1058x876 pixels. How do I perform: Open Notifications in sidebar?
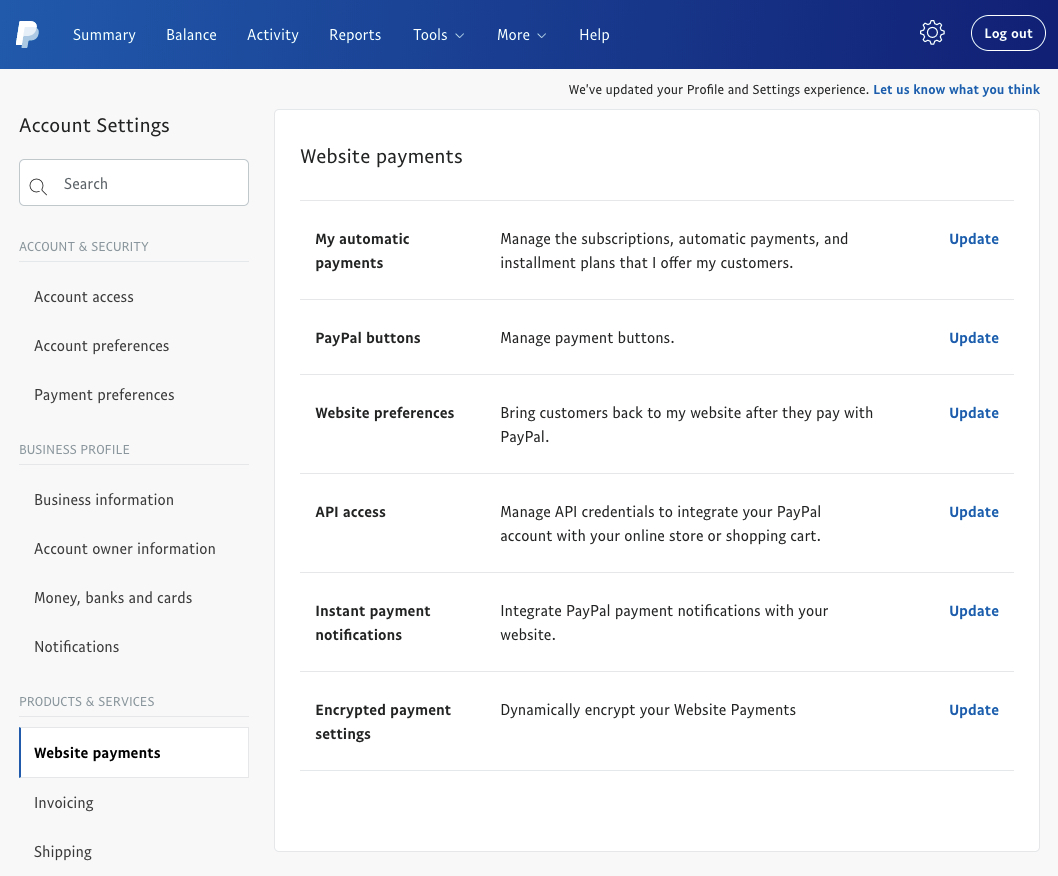[x=77, y=647]
